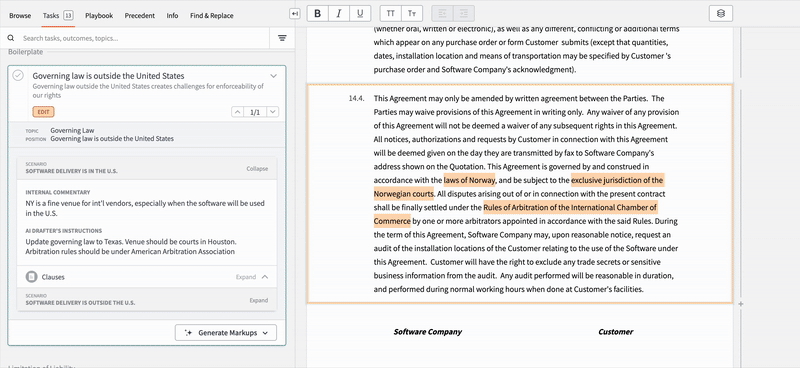Collapse Software Delivery in the U.S. scenario

(x=257, y=169)
